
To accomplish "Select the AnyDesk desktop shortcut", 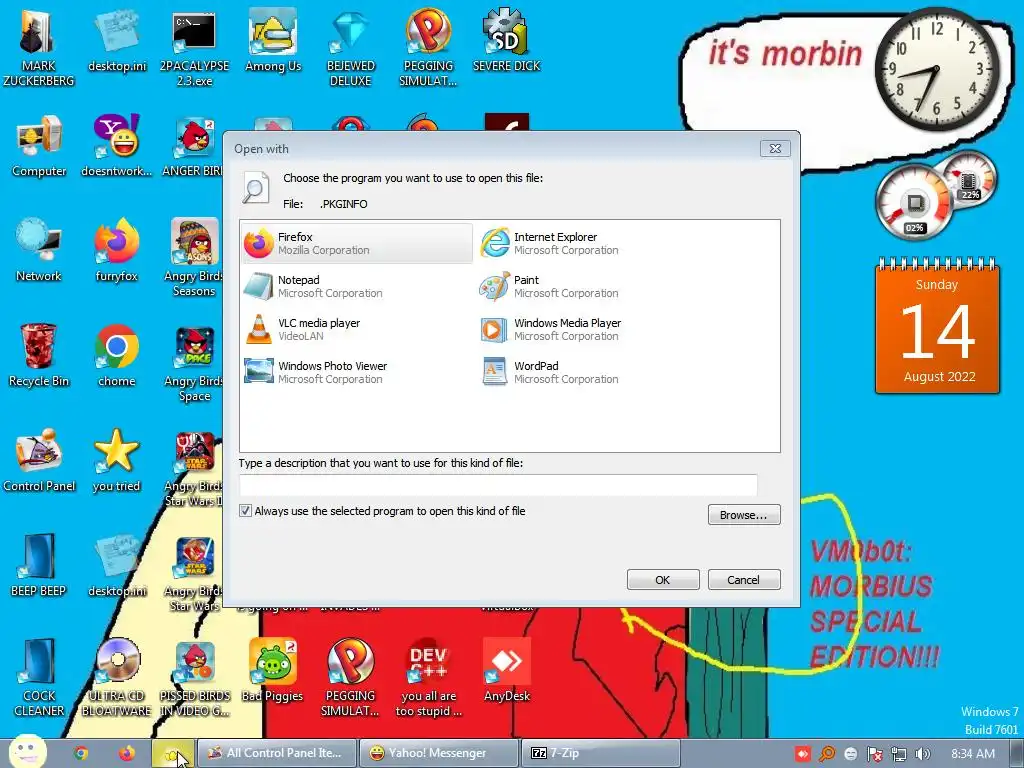I will click(x=506, y=671).
